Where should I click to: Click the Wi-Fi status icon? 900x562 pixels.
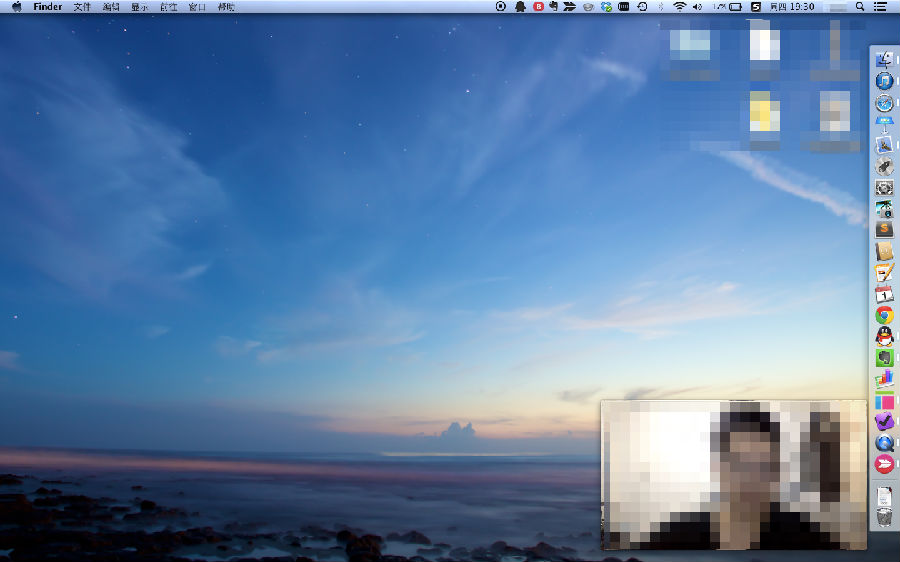[x=680, y=7]
